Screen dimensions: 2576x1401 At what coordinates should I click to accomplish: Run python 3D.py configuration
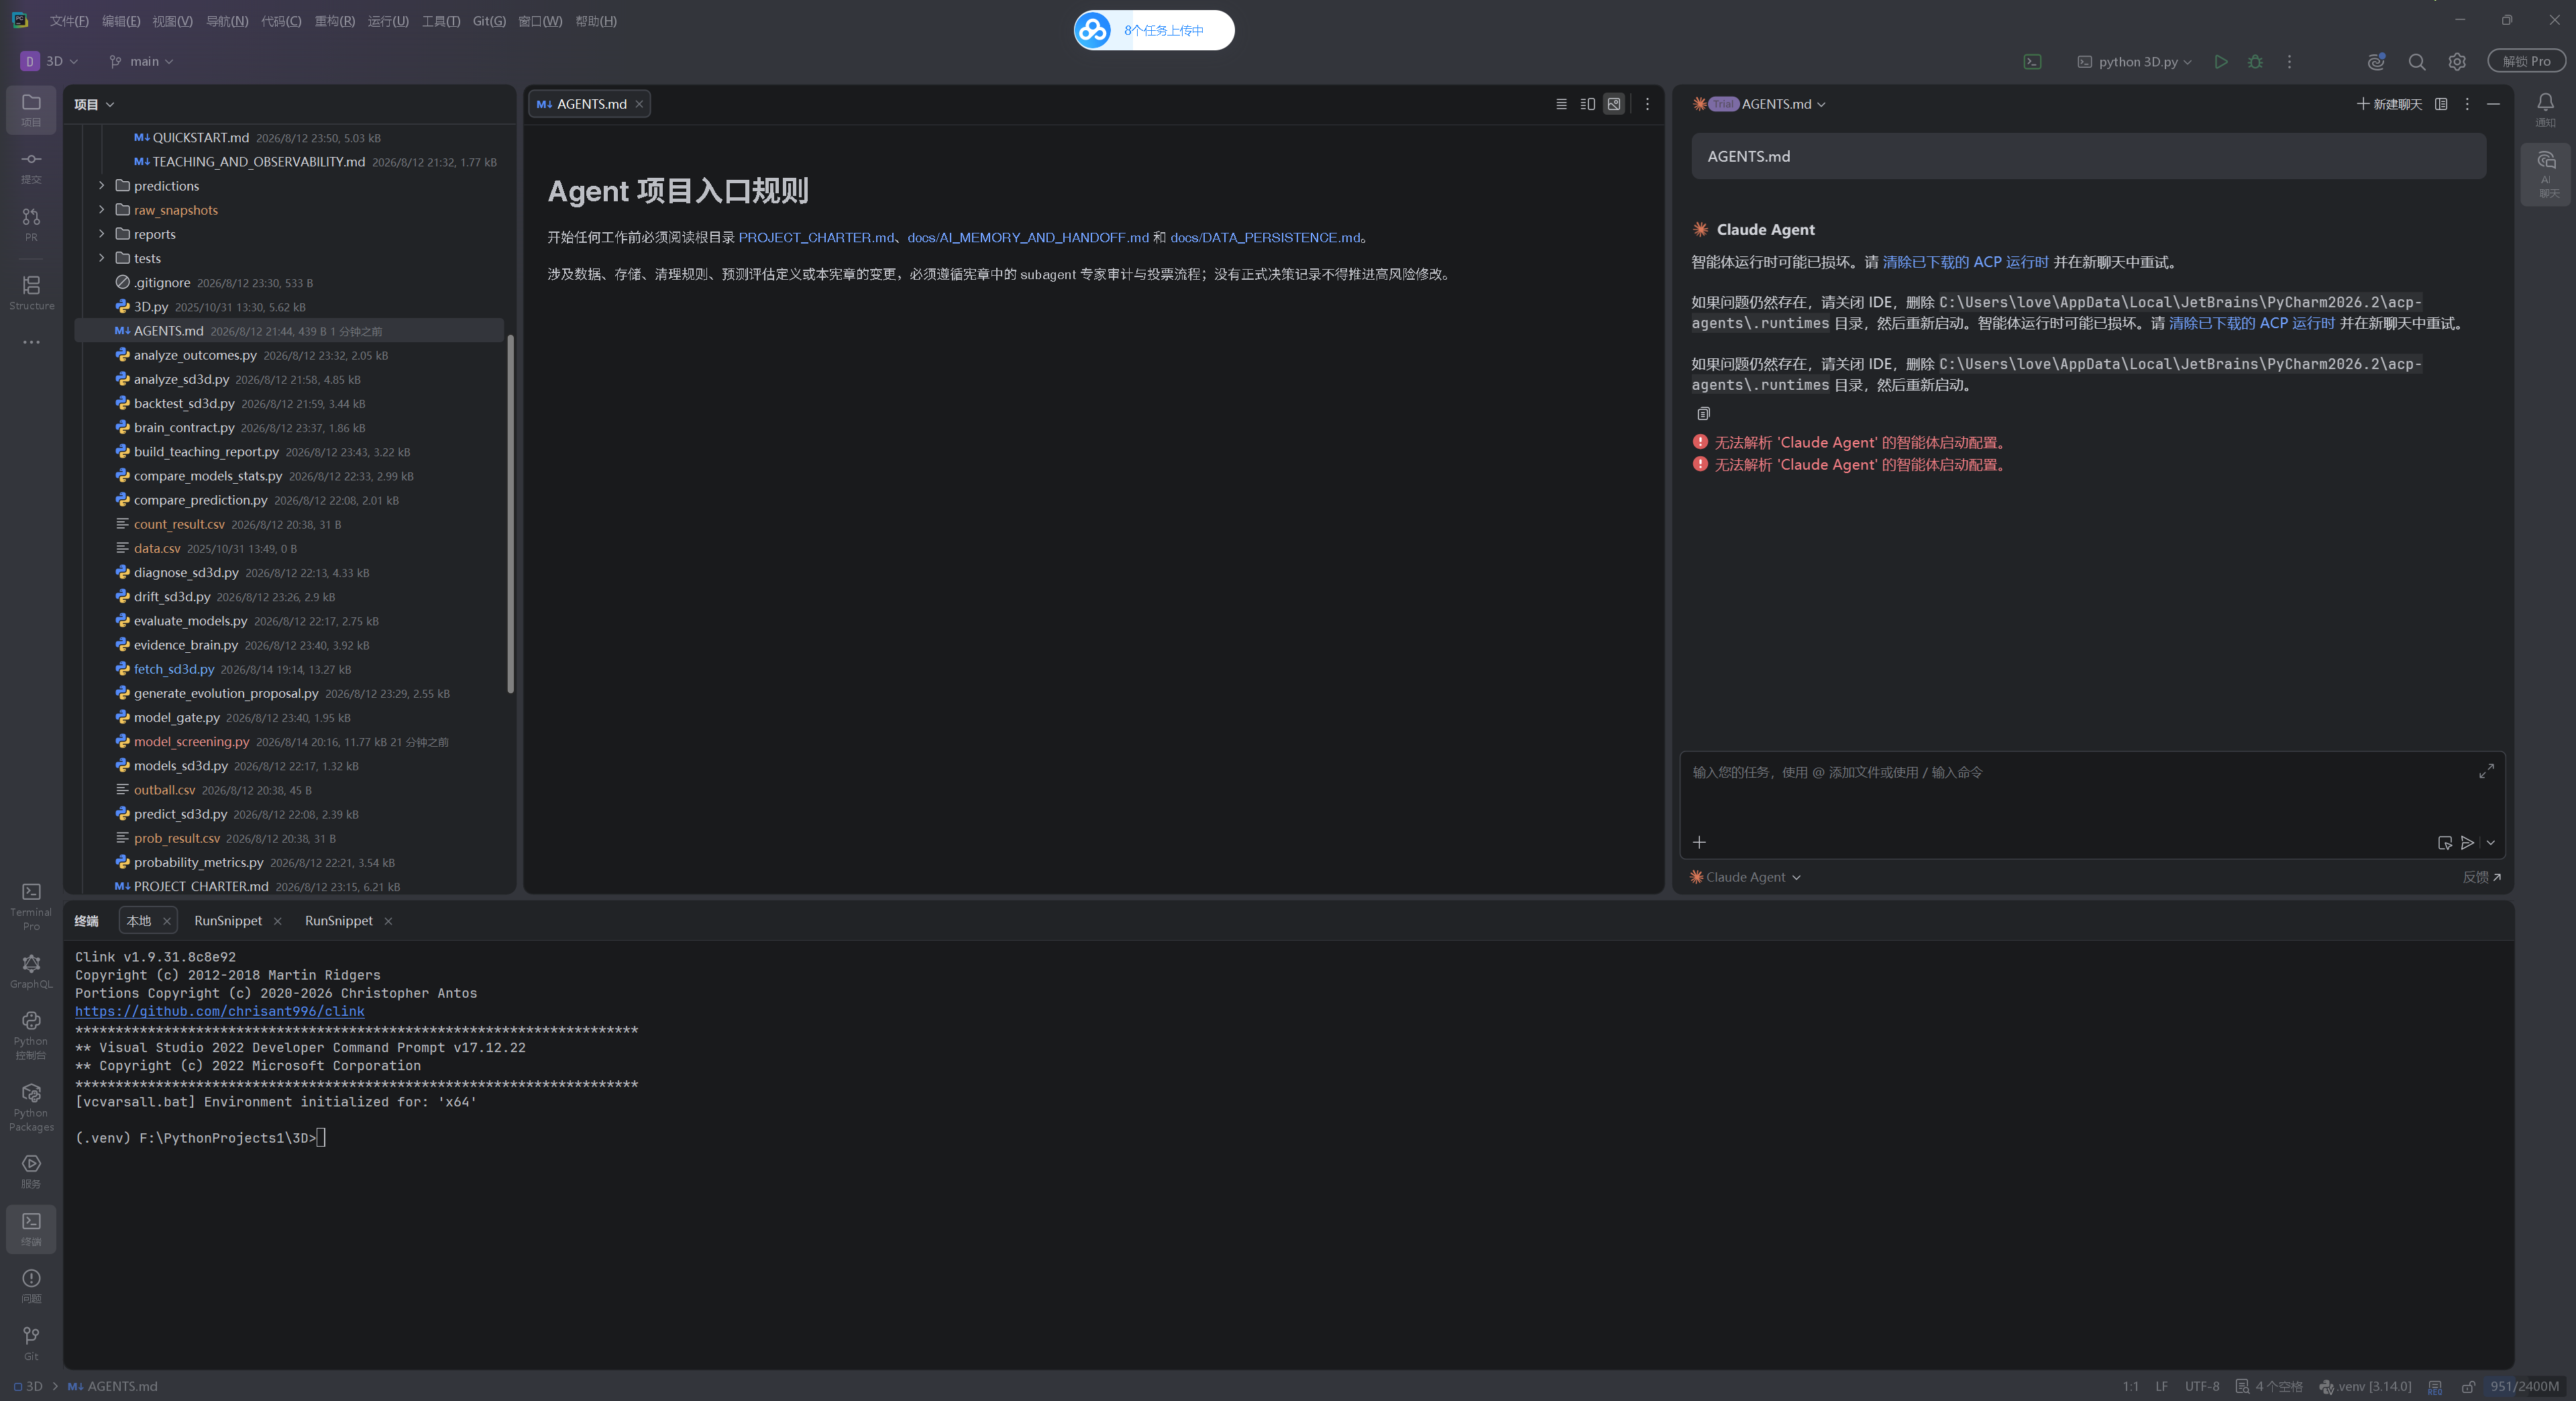(x=2221, y=61)
